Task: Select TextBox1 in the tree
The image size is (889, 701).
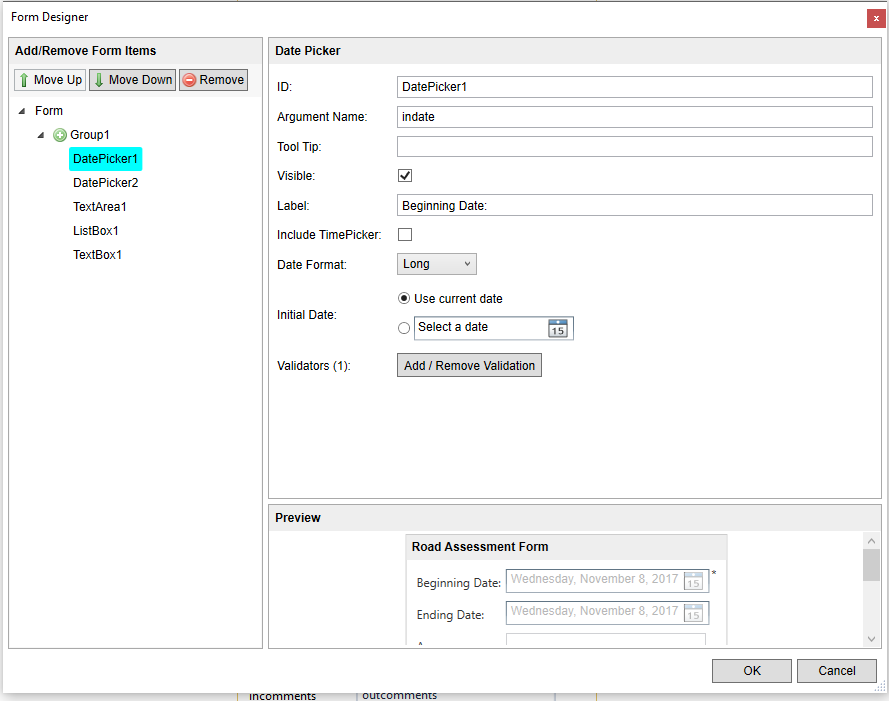Action: (98, 255)
